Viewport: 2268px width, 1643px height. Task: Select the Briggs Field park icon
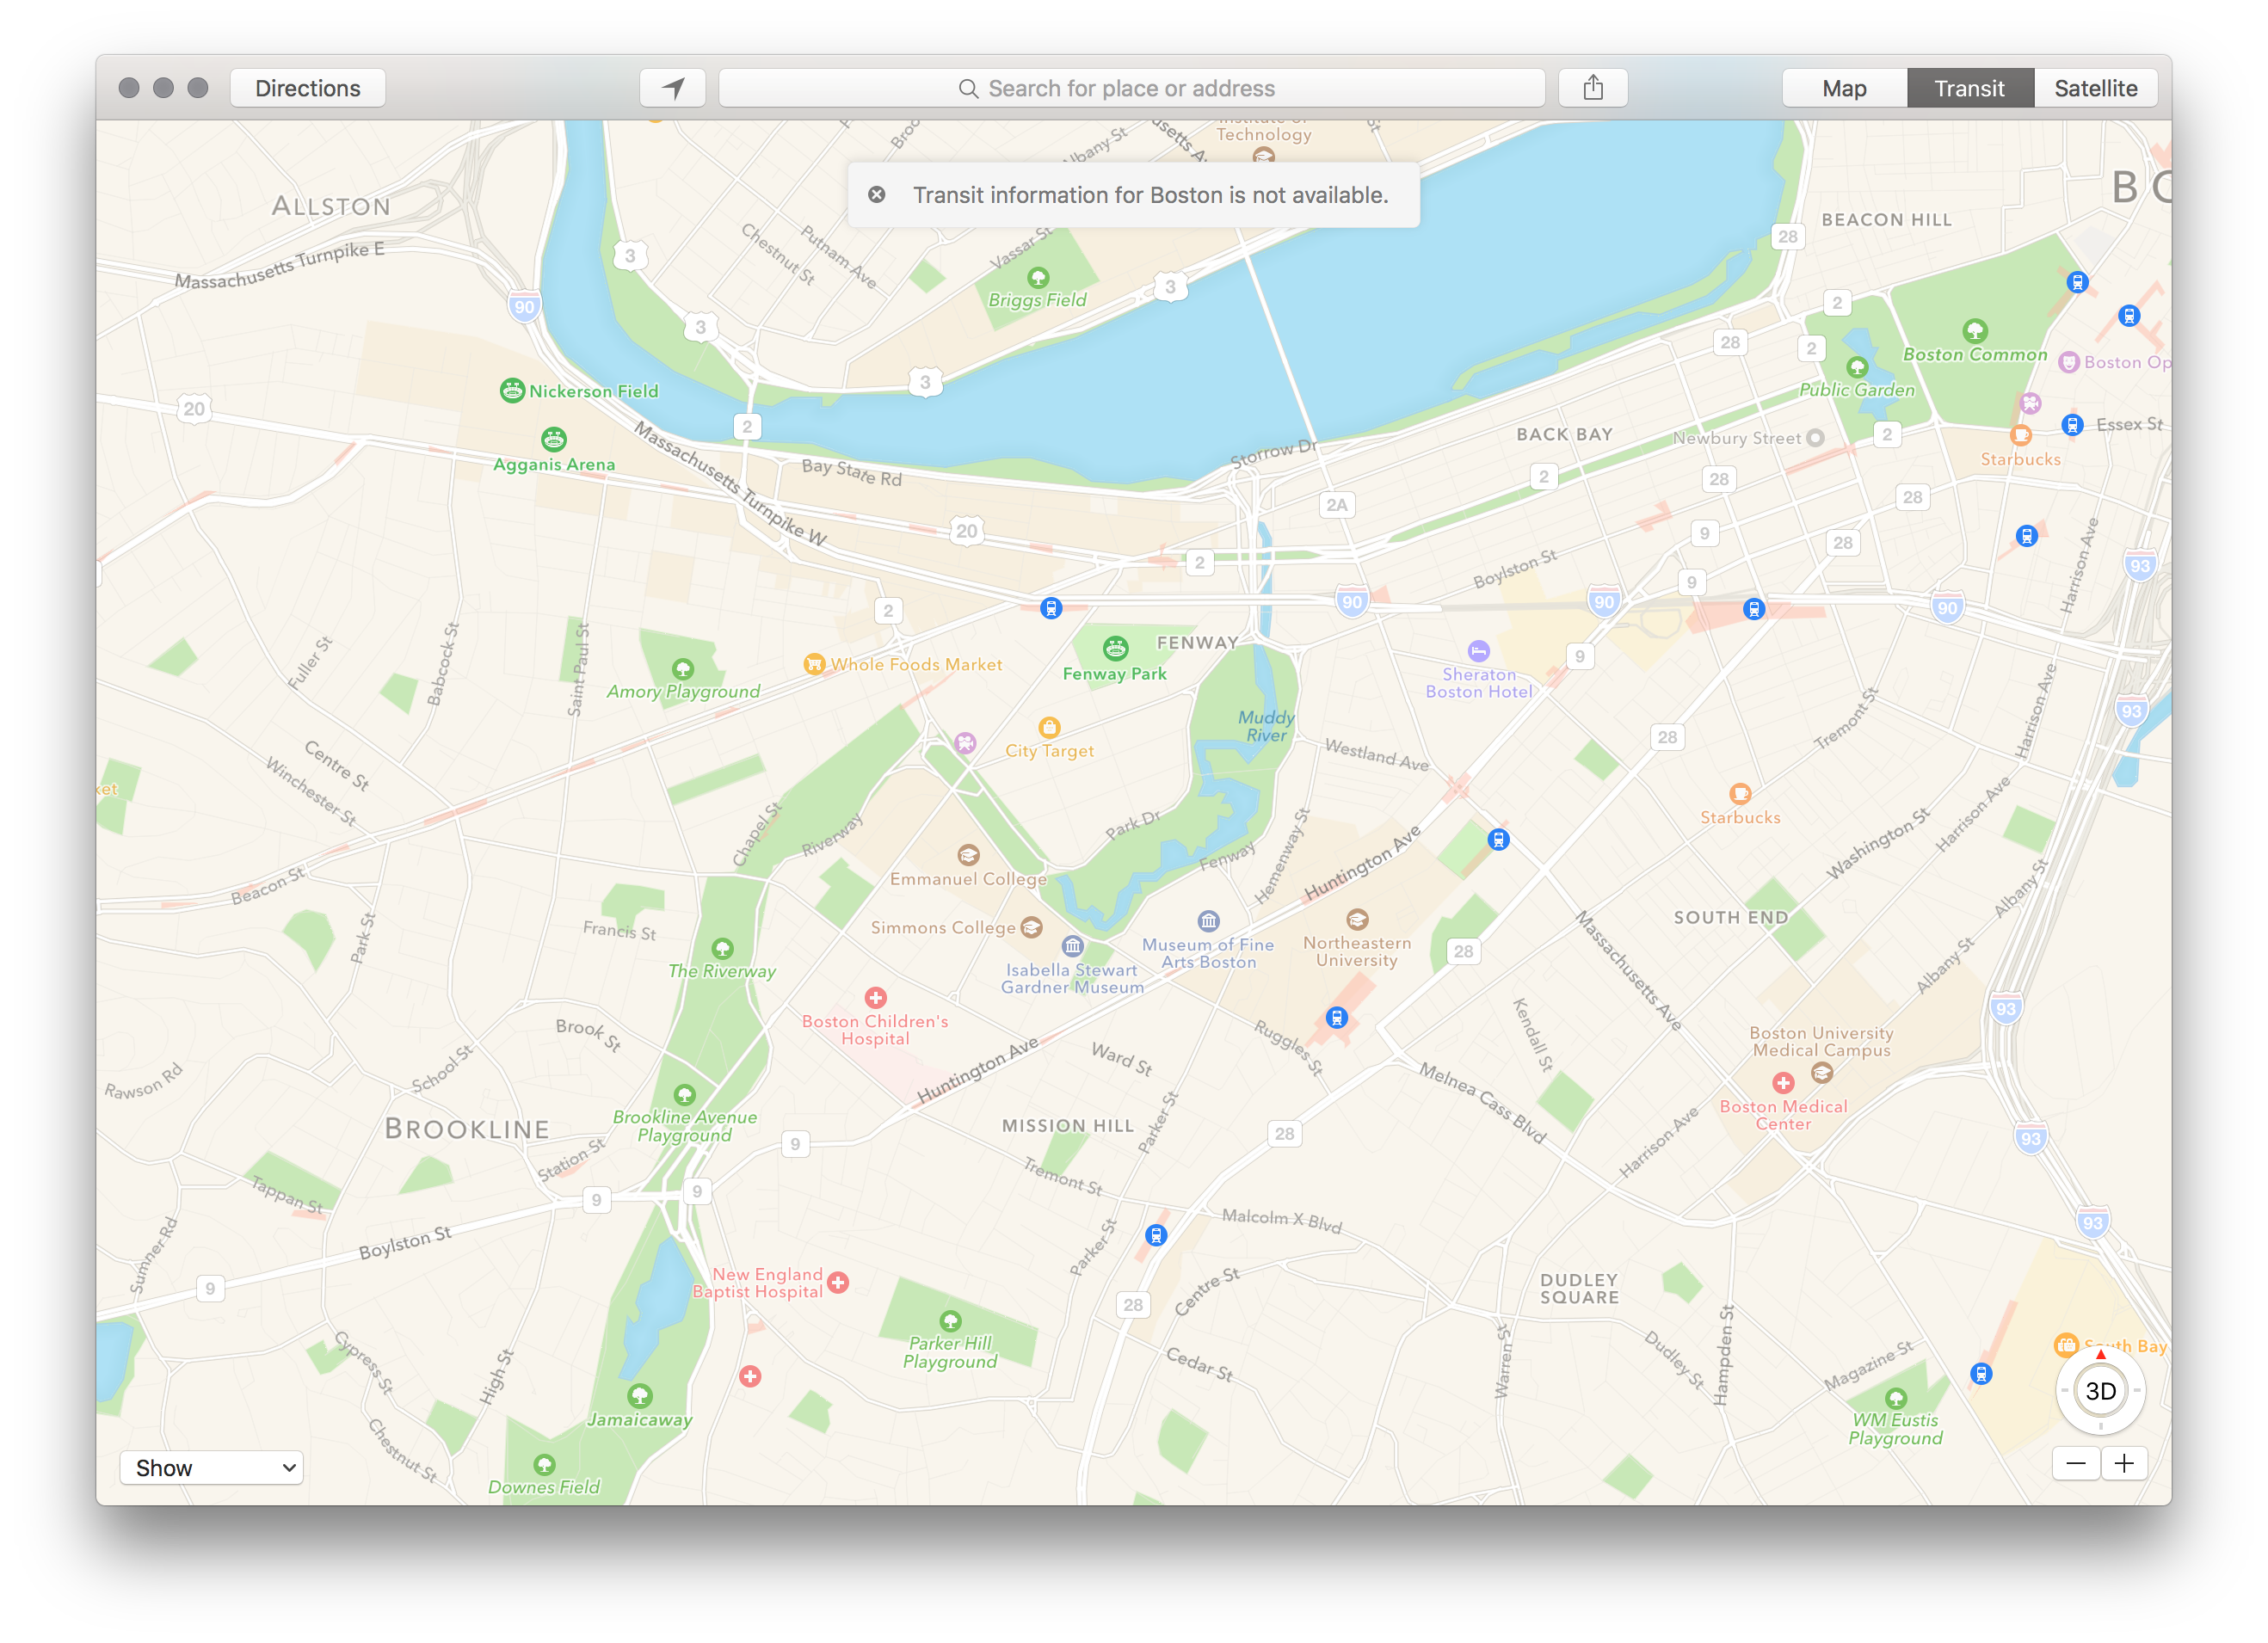tap(1038, 277)
